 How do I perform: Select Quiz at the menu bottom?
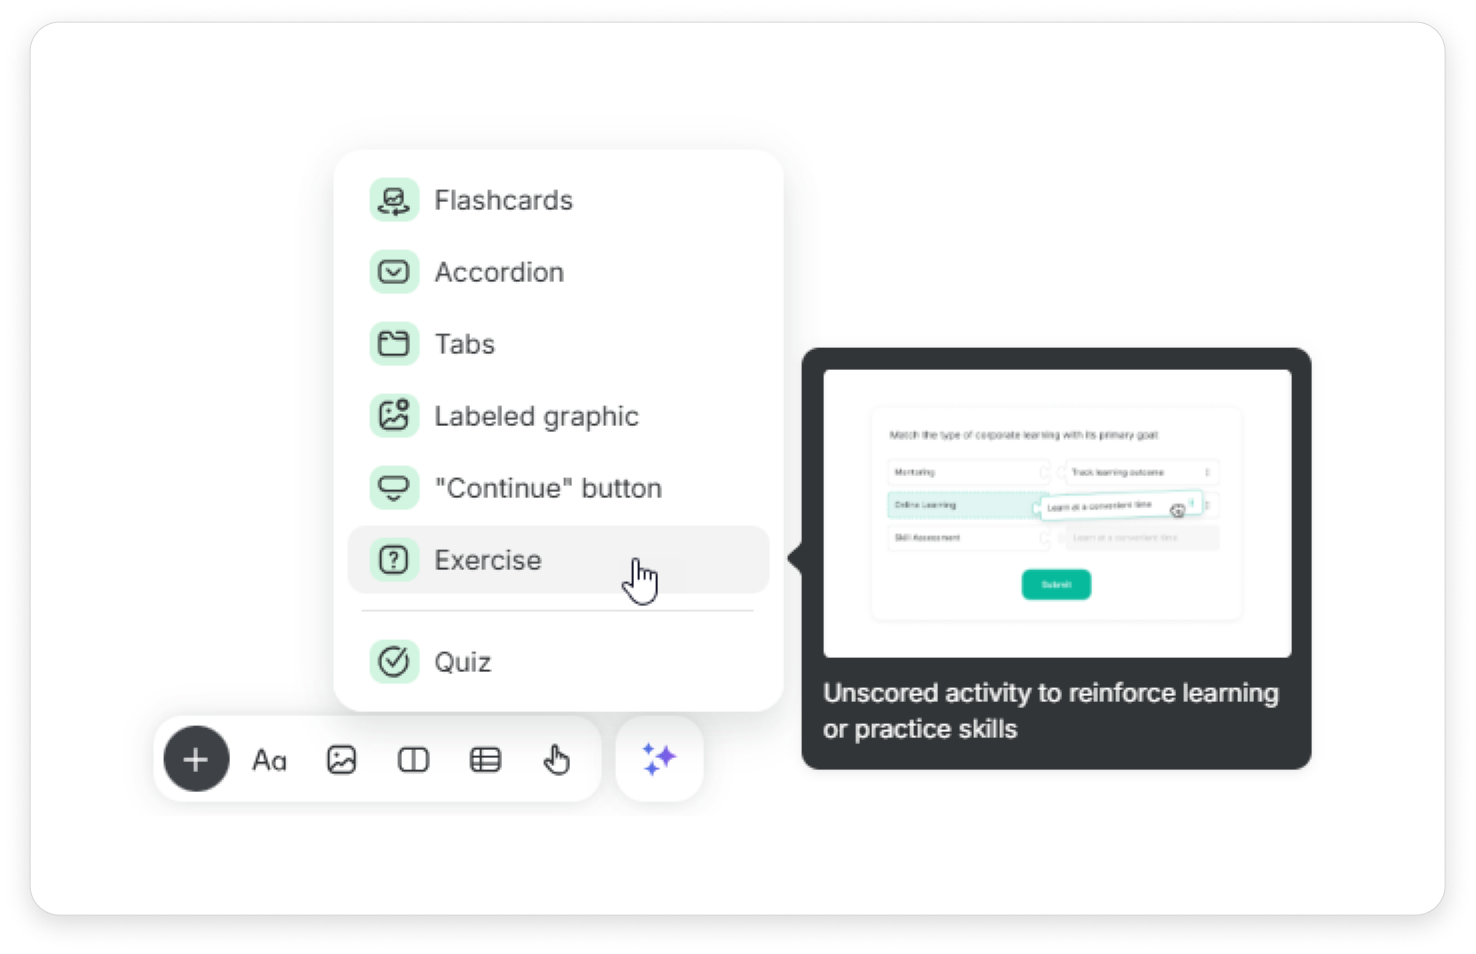558,662
